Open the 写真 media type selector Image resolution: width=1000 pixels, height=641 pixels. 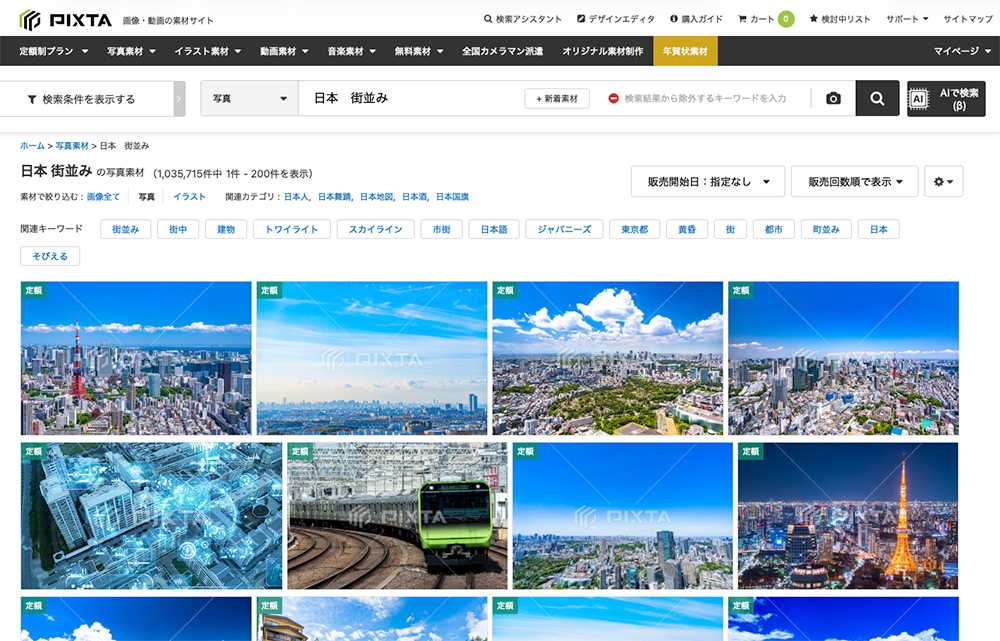click(248, 98)
